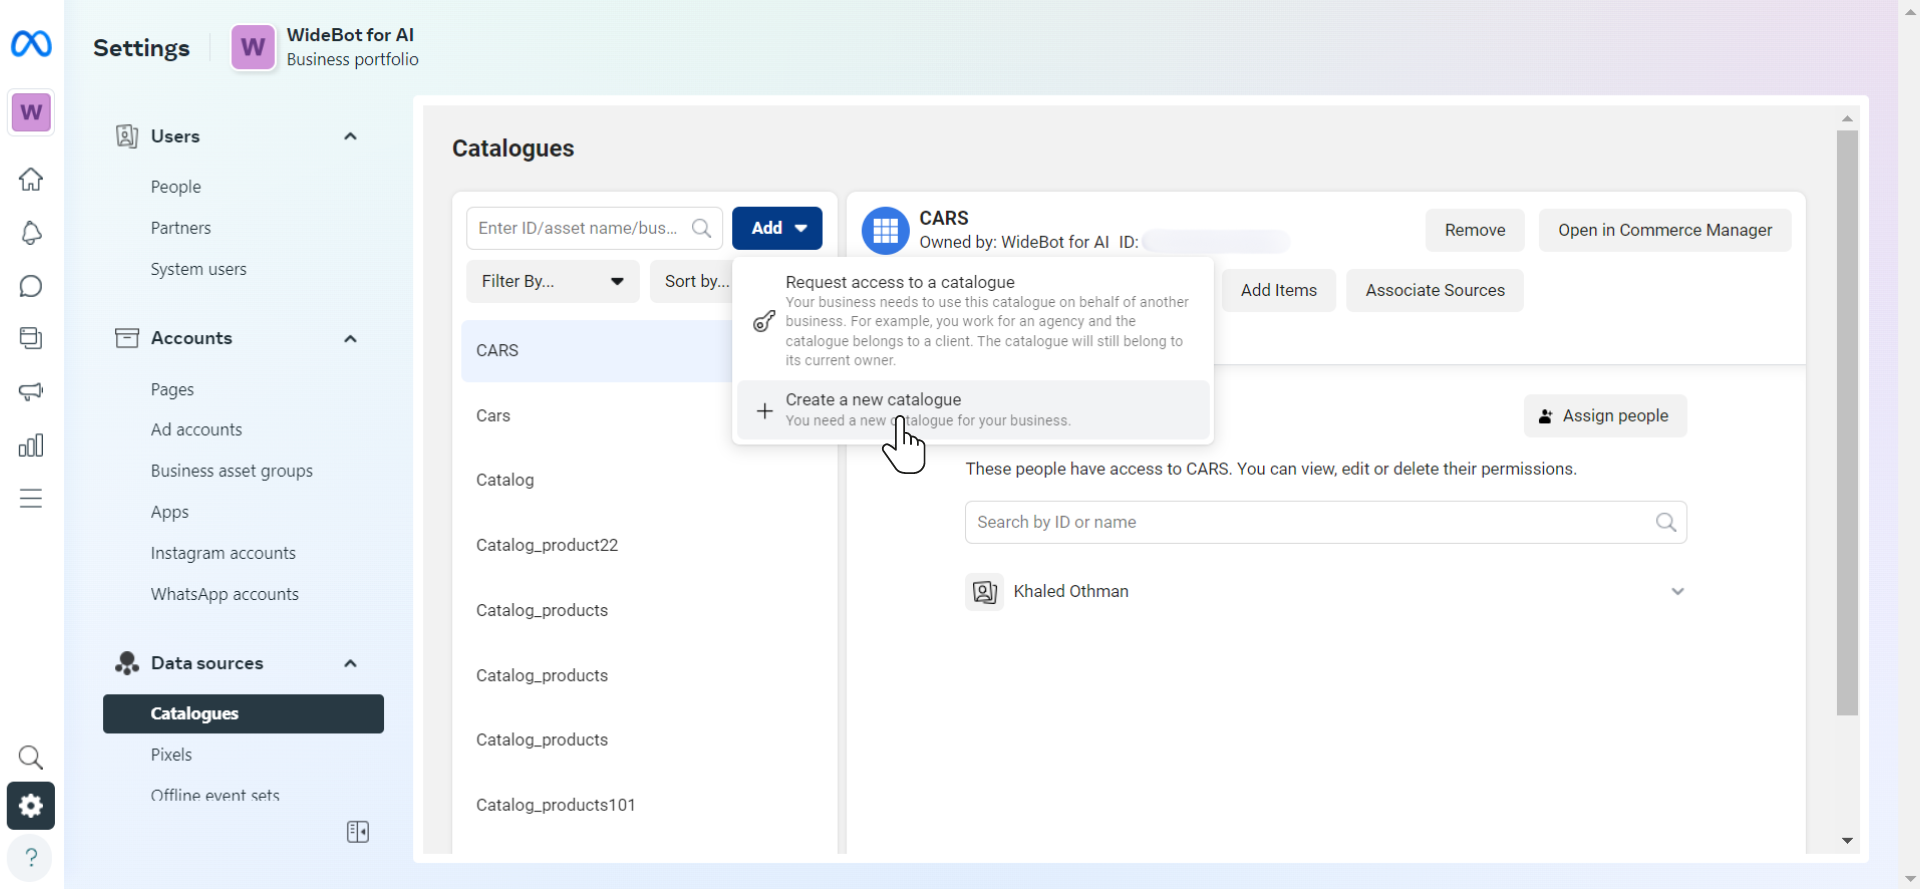Open the content pages icon in sidebar

(31, 338)
